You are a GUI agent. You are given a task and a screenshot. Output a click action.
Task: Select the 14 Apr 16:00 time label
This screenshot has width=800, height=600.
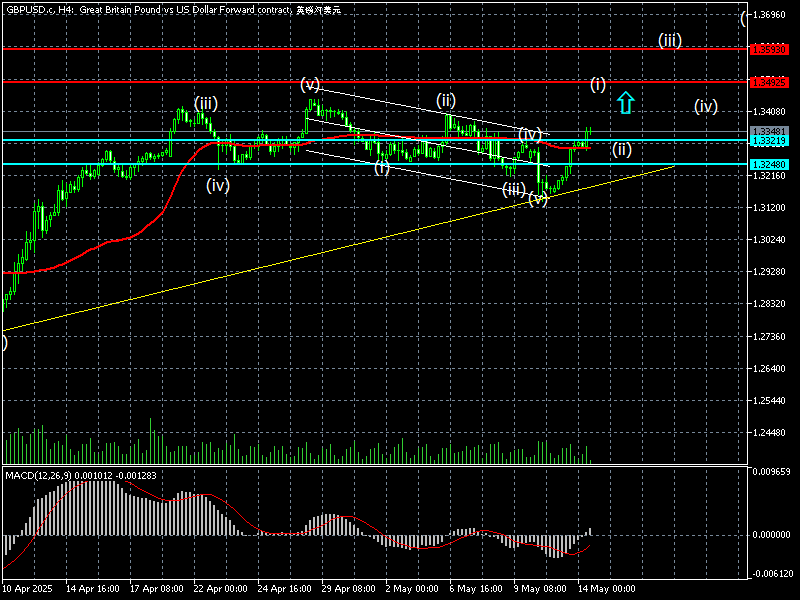93,589
